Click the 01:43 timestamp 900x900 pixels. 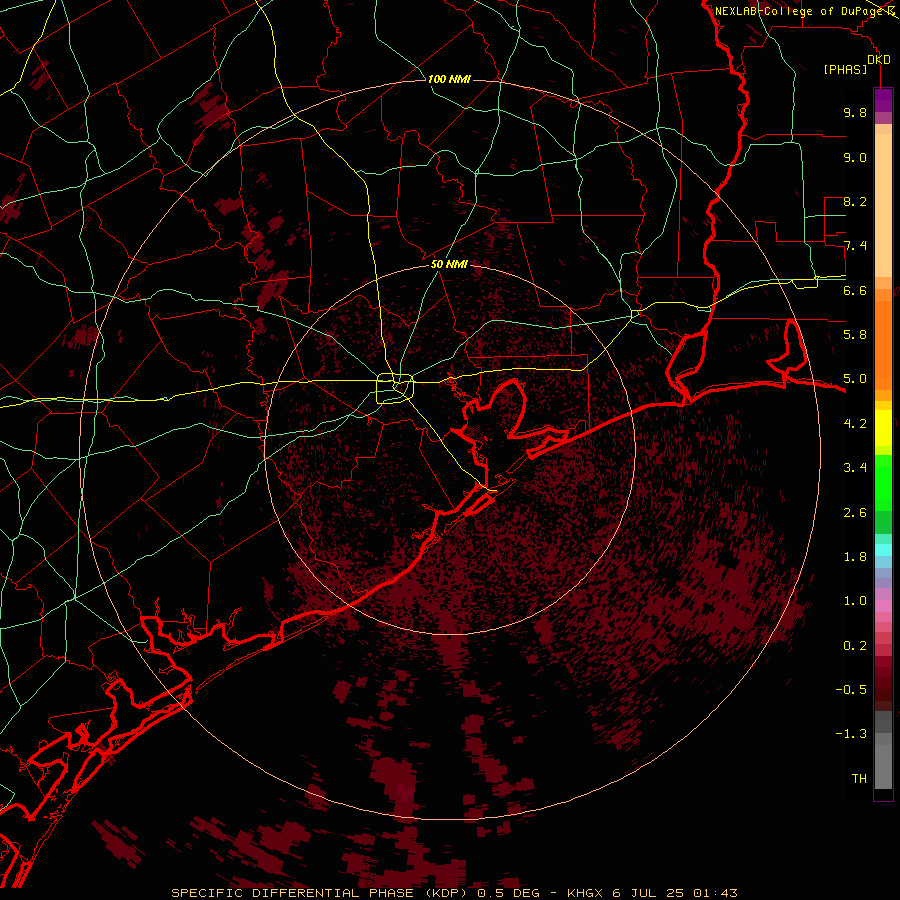(715, 893)
